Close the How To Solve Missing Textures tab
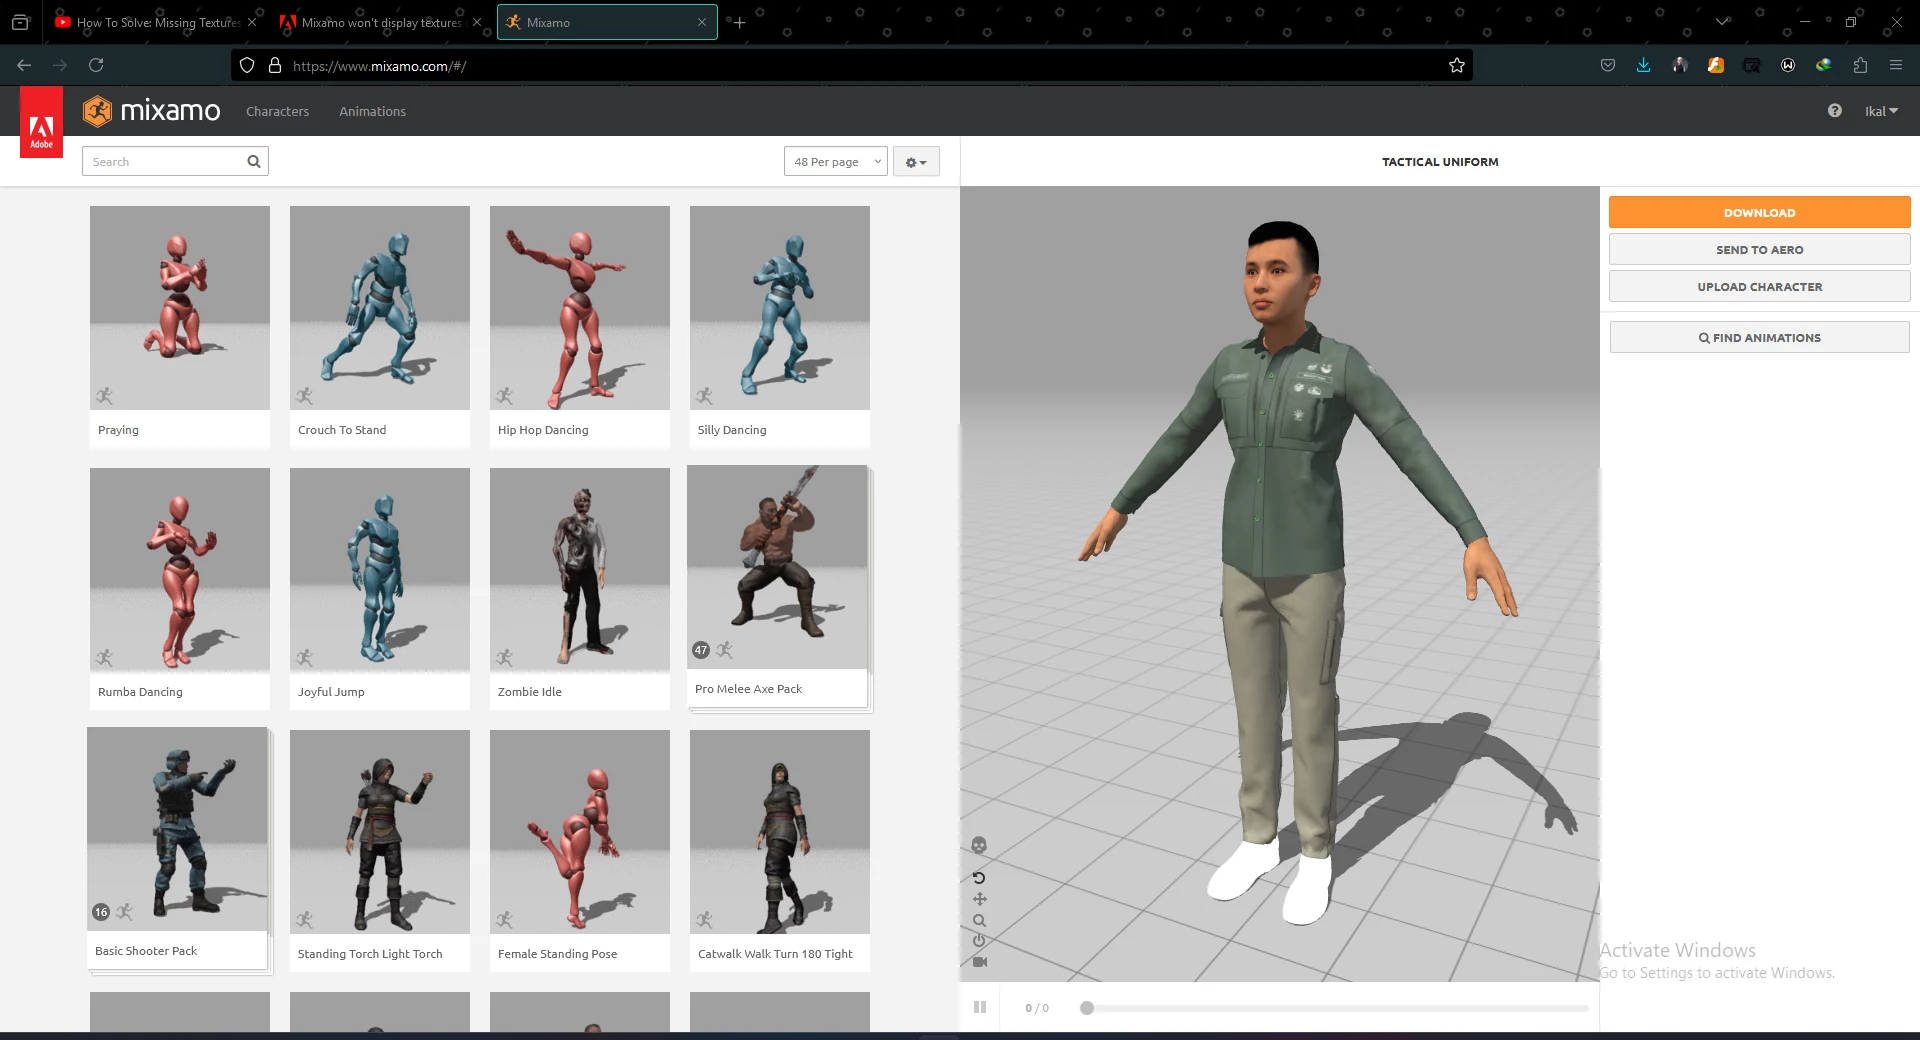The width and height of the screenshot is (1920, 1040). [x=252, y=22]
